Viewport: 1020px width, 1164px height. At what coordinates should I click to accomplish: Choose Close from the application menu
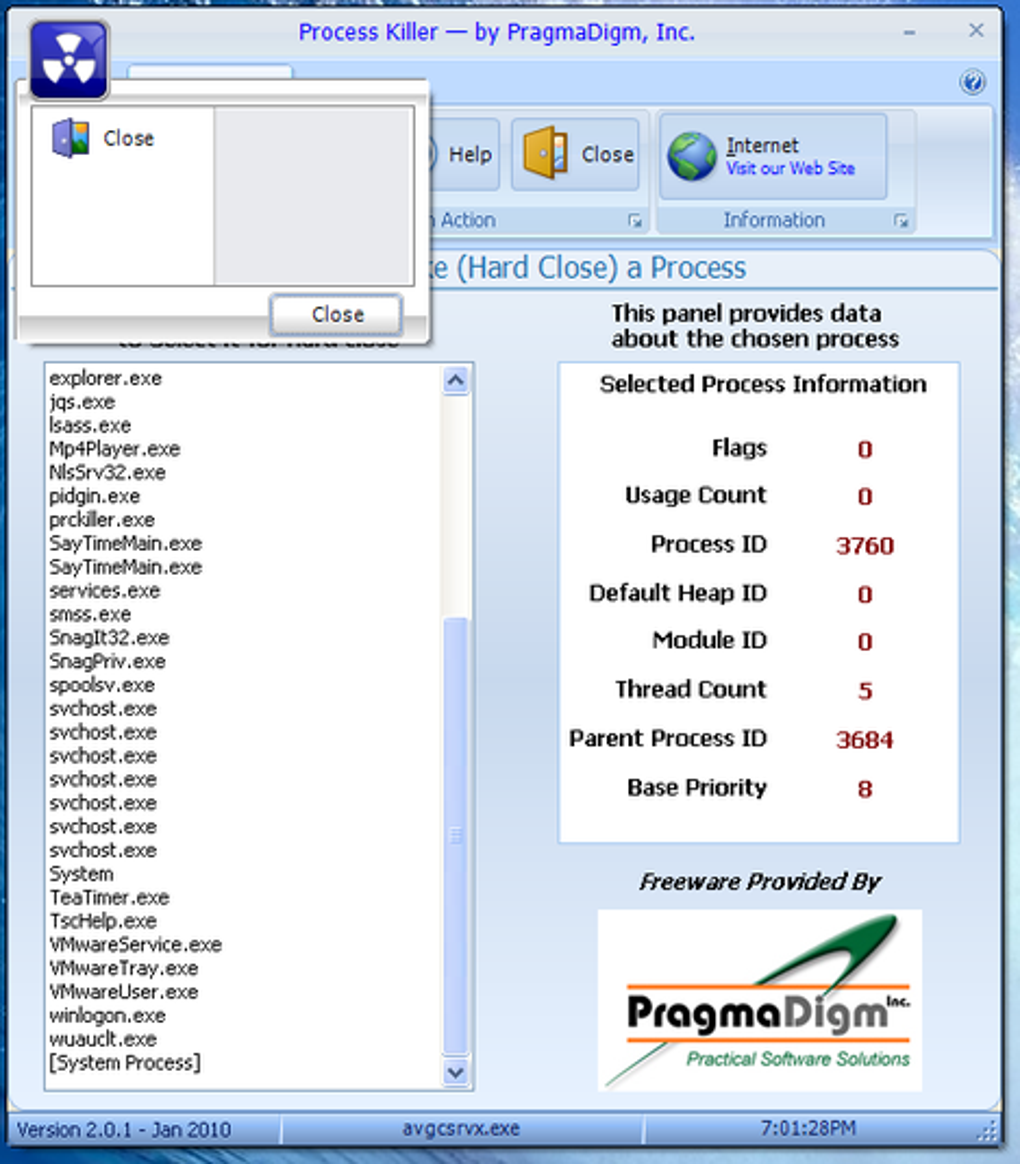128,137
